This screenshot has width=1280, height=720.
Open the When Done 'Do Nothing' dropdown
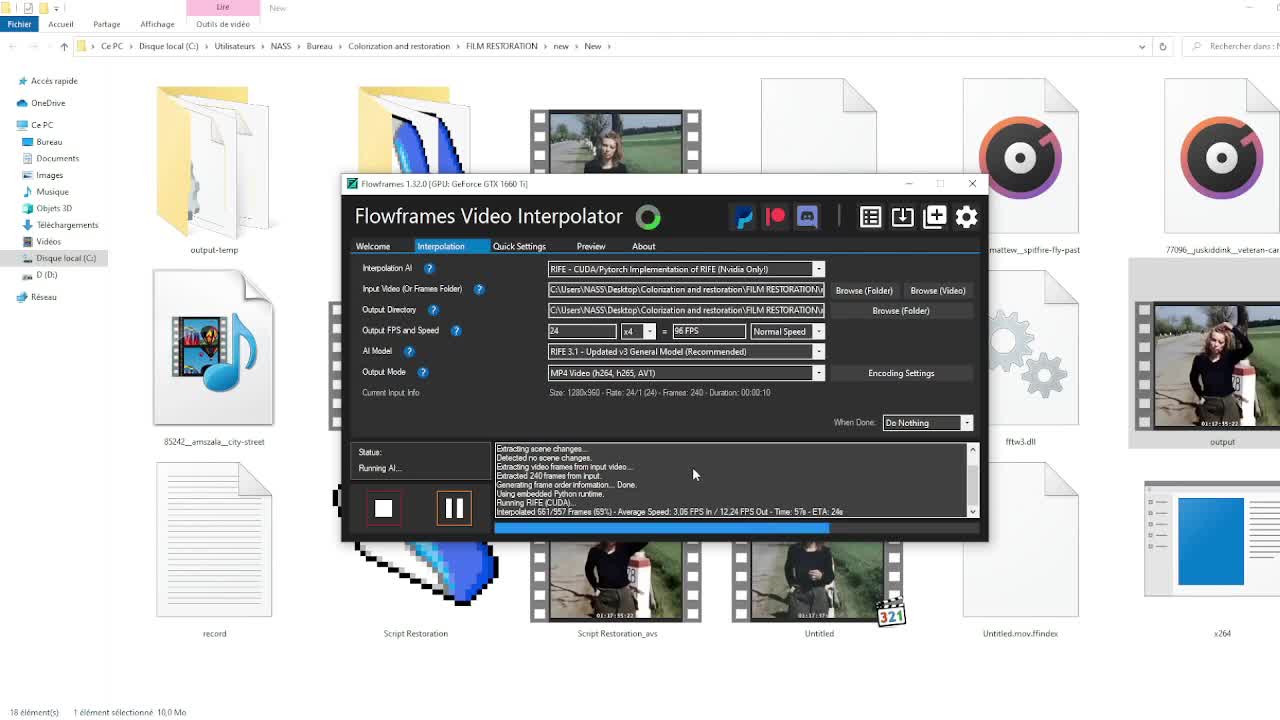(x=967, y=423)
